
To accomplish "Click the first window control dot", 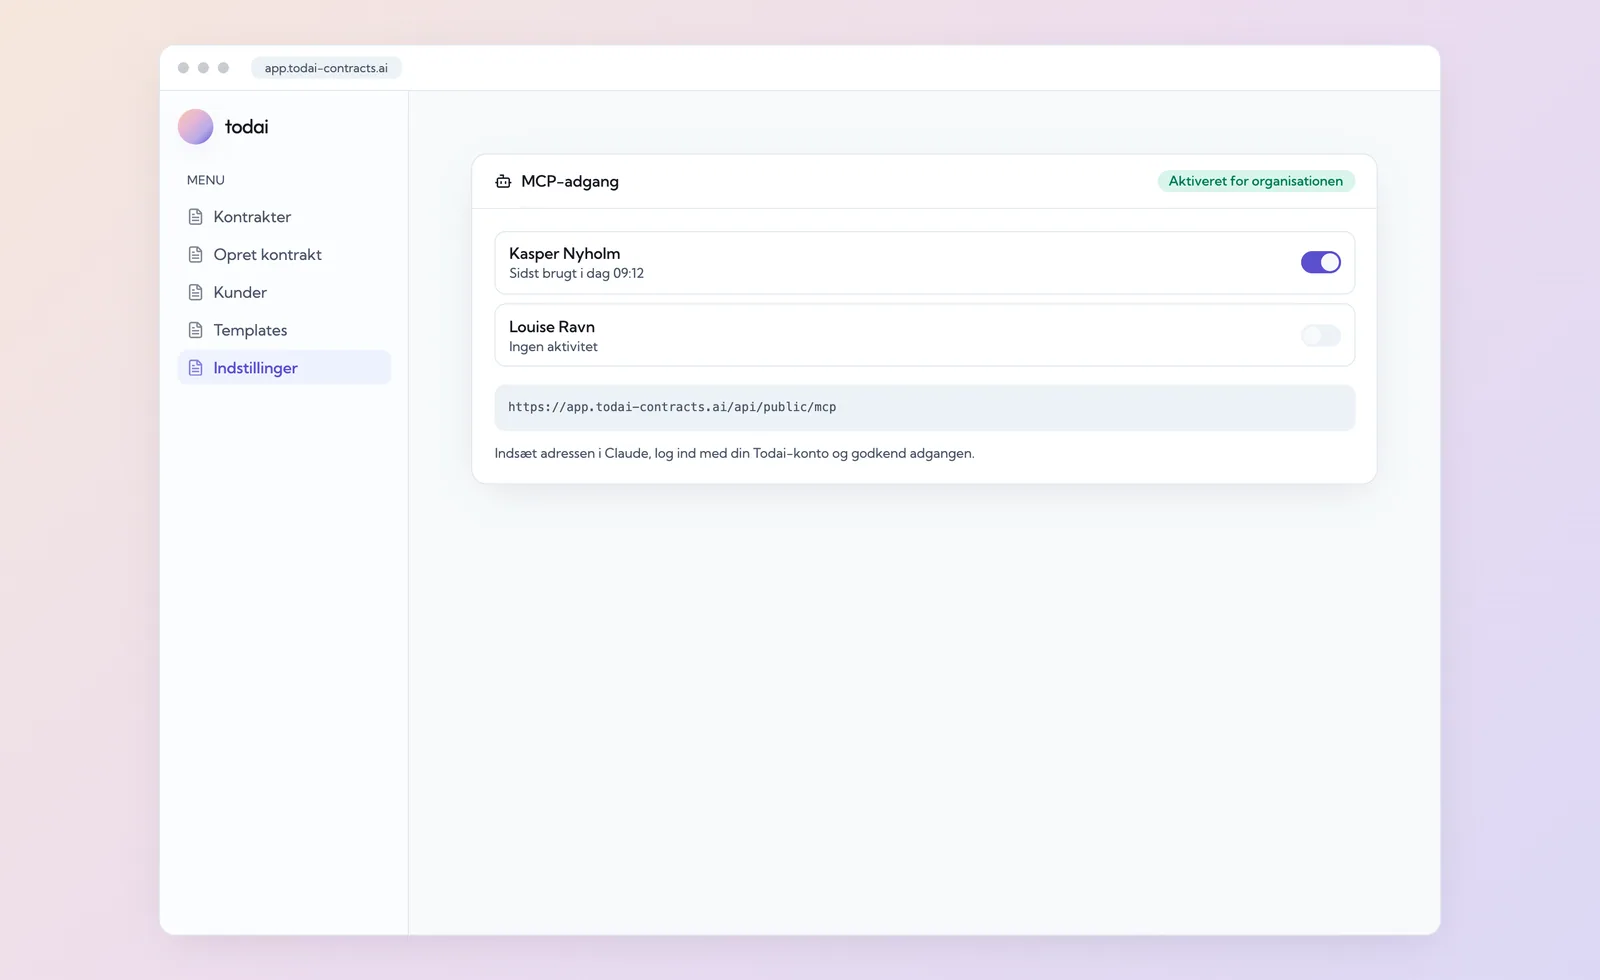I will 183,68.
